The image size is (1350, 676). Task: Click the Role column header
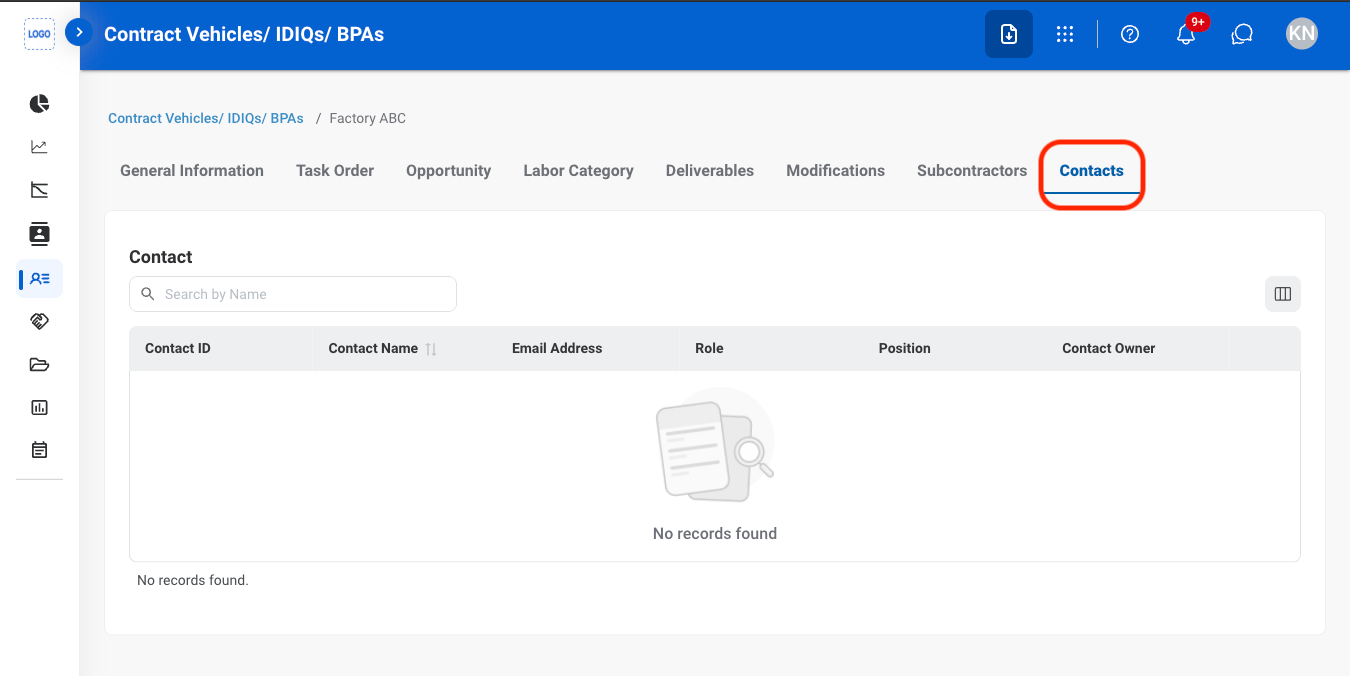coord(709,349)
